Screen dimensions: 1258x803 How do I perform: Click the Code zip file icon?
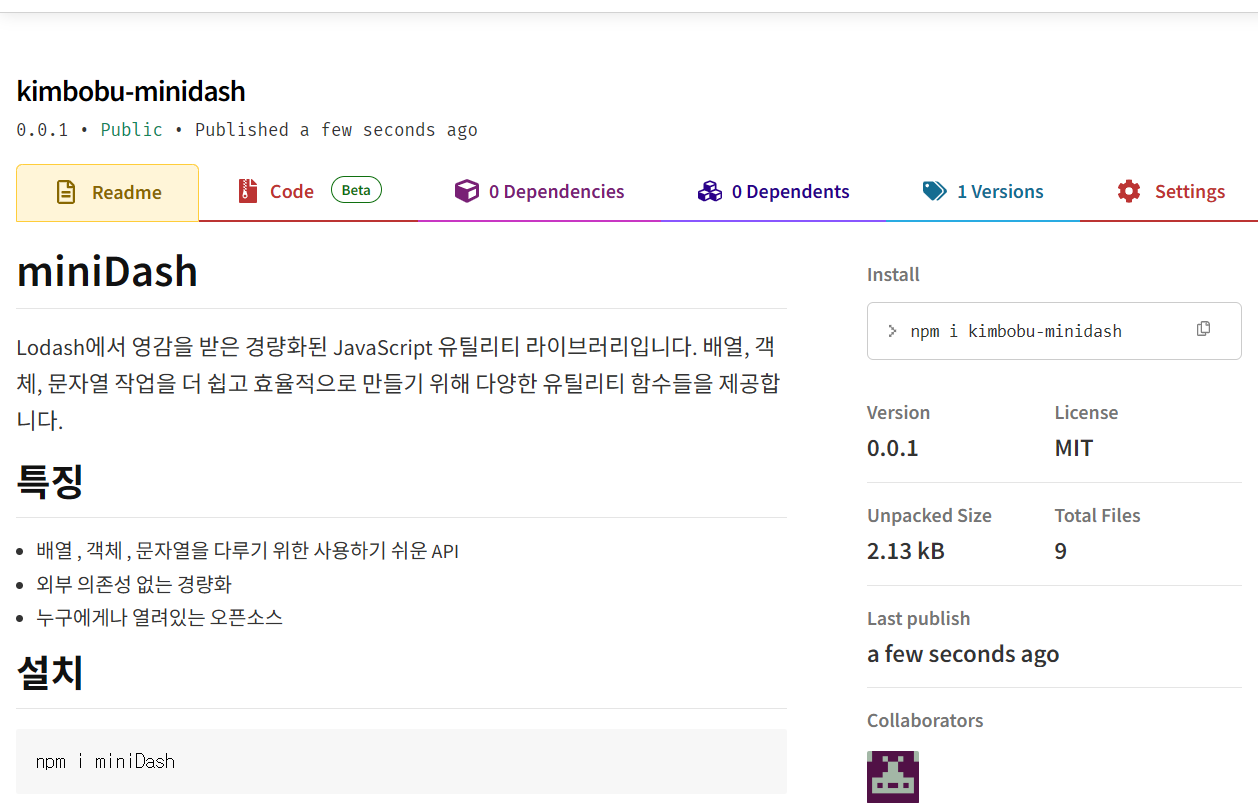[248, 191]
